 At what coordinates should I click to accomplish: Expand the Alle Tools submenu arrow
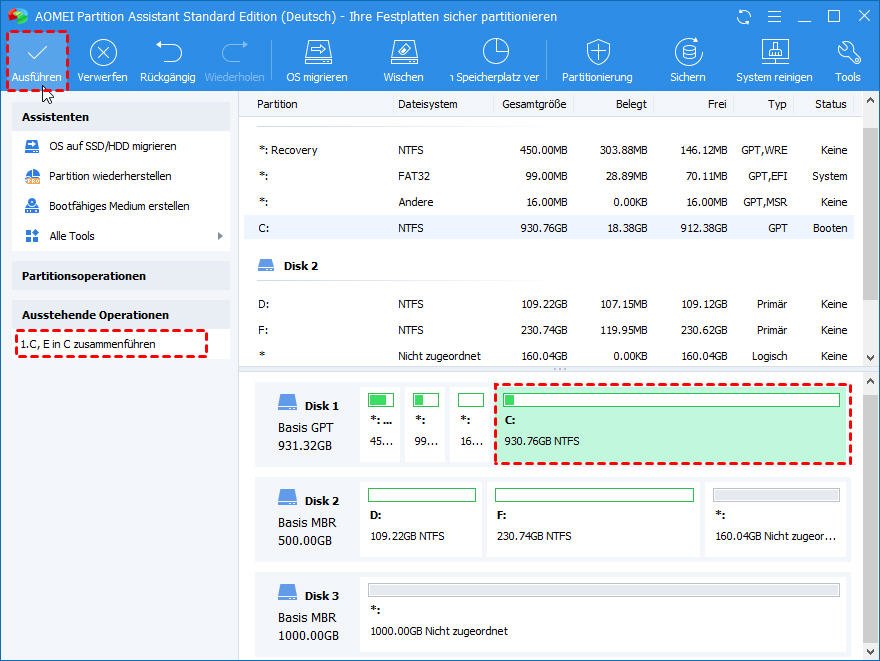(220, 236)
